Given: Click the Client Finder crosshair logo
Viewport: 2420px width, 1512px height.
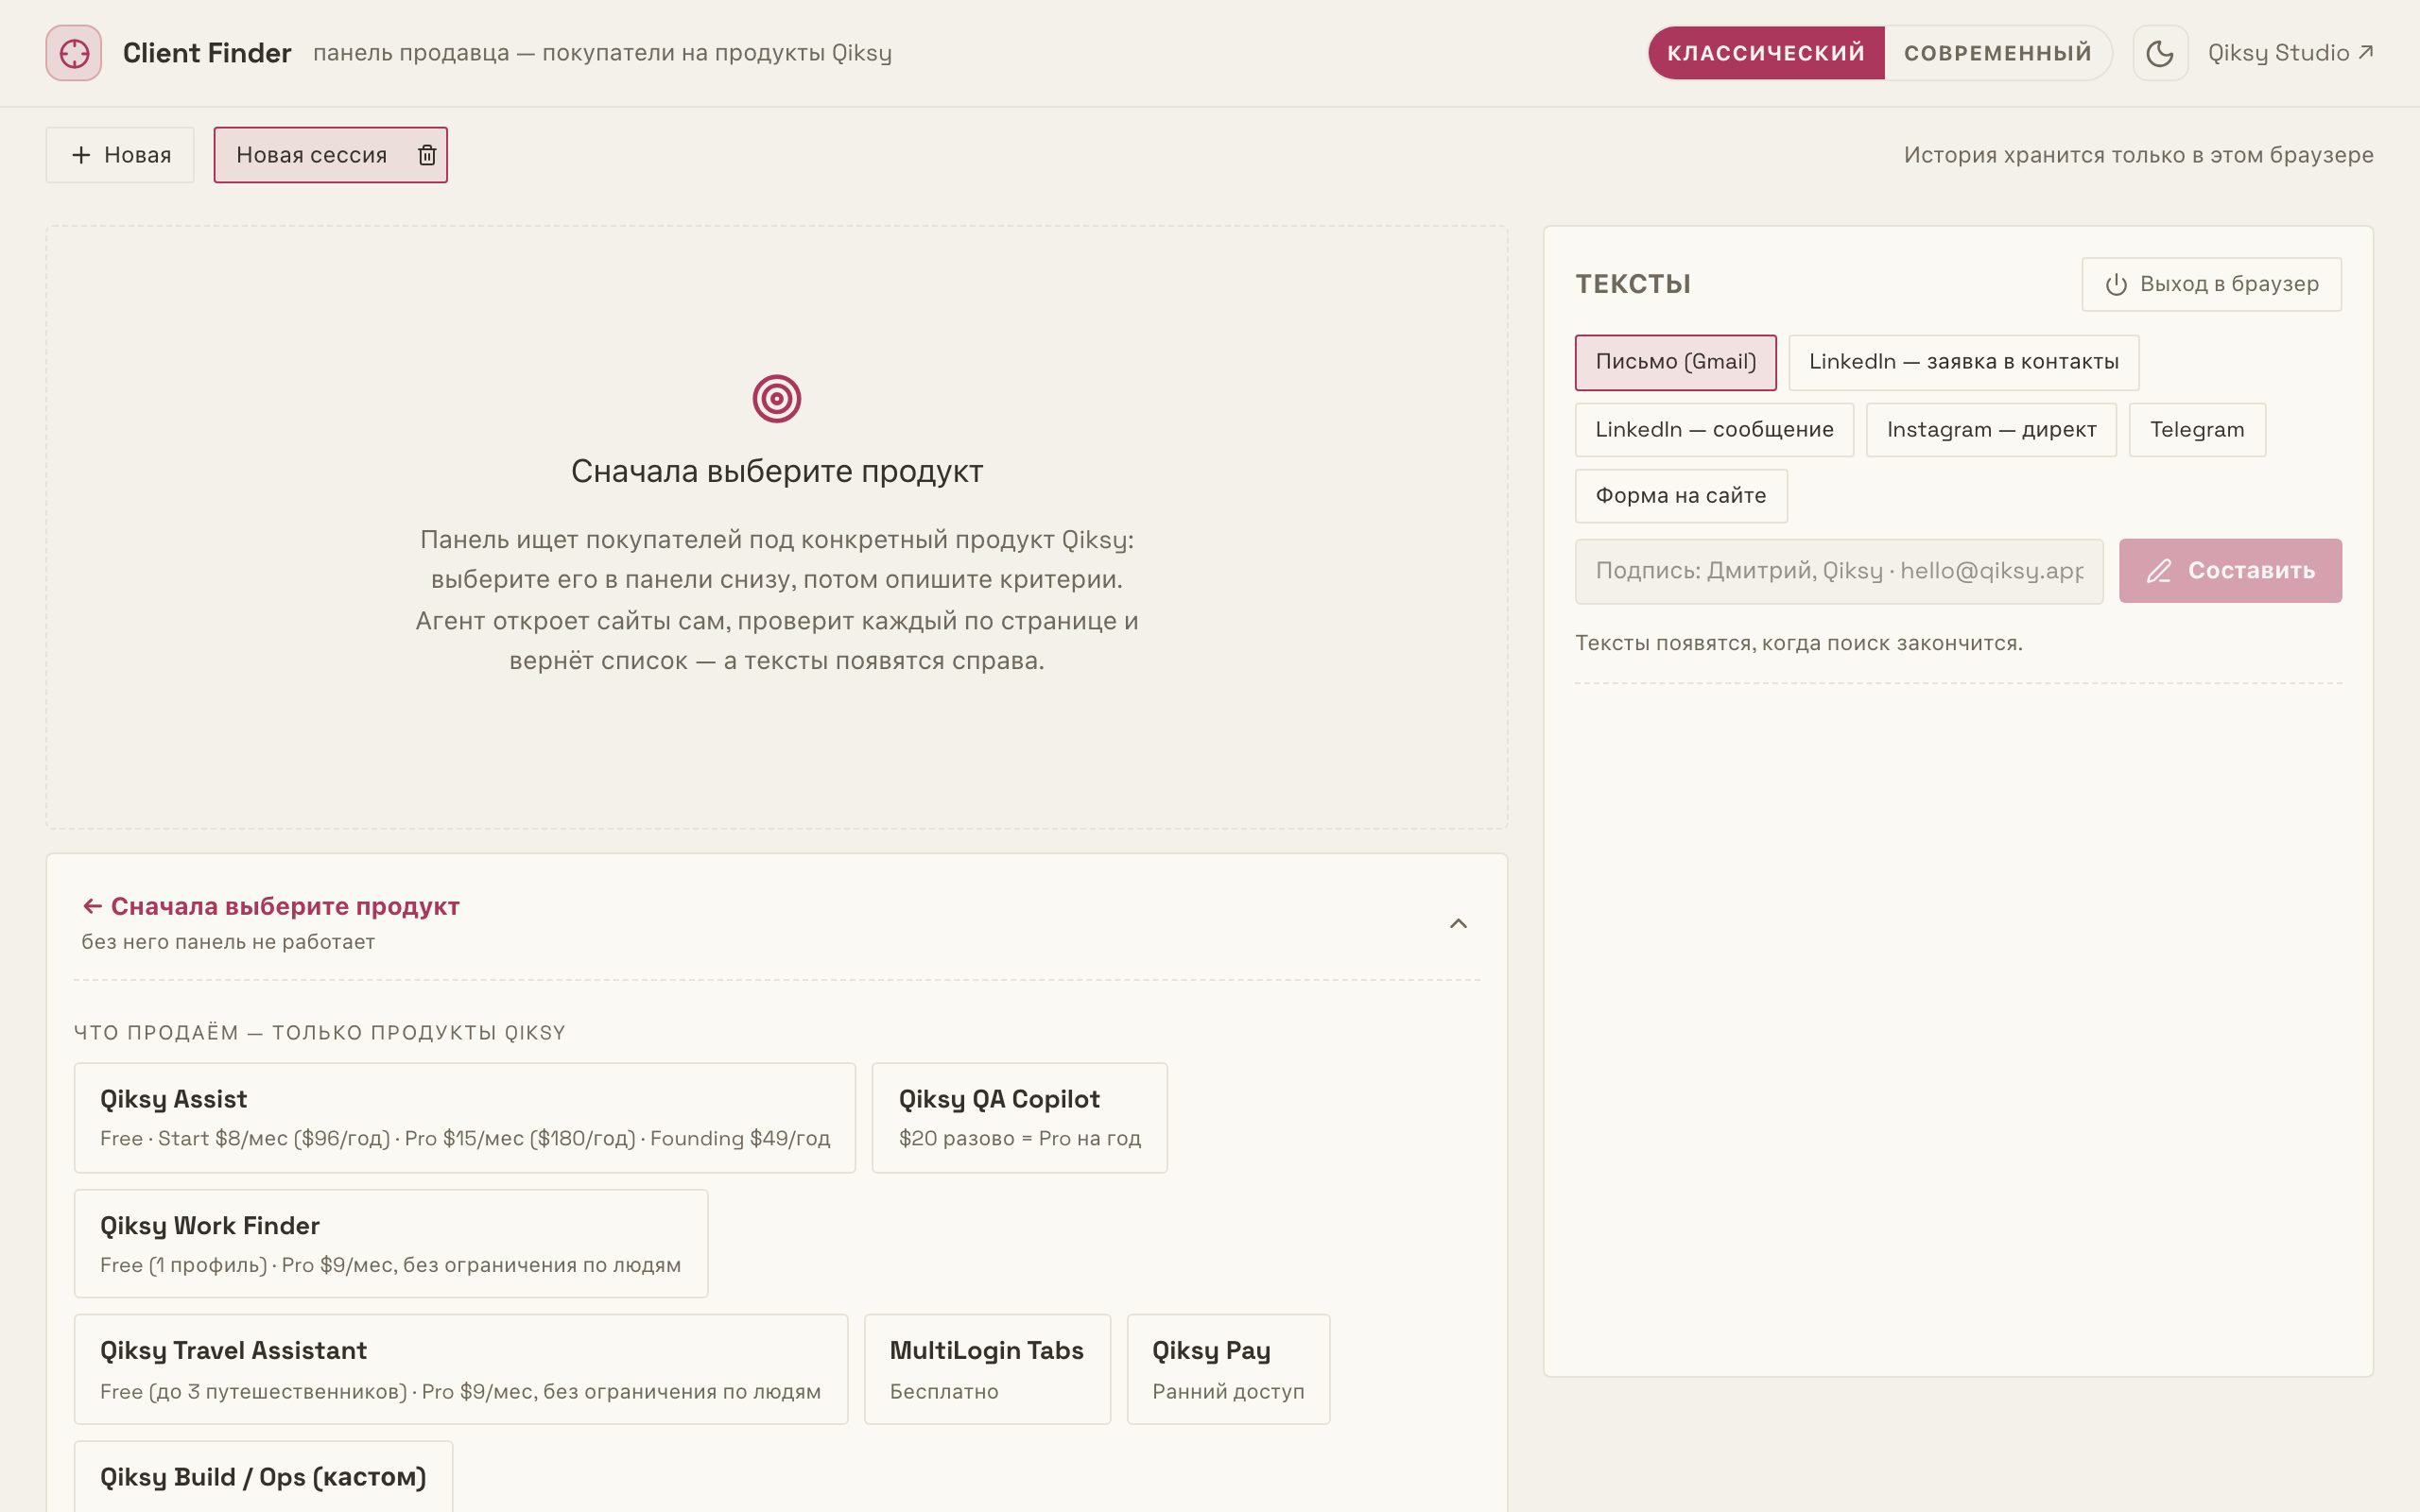Looking at the screenshot, I should point(73,53).
